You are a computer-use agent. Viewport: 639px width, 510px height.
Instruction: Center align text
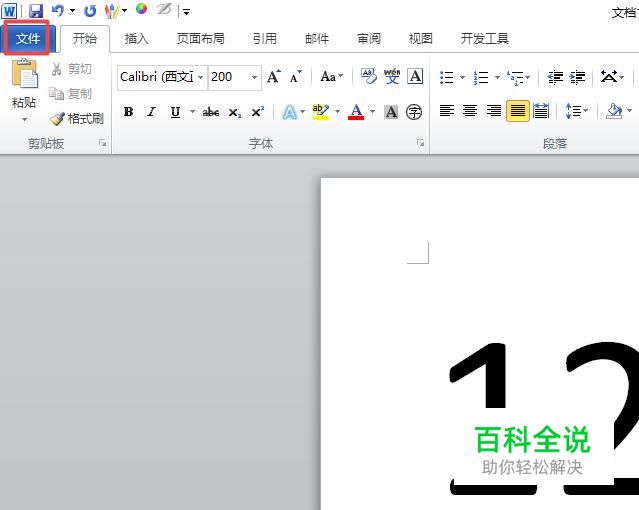pos(470,110)
